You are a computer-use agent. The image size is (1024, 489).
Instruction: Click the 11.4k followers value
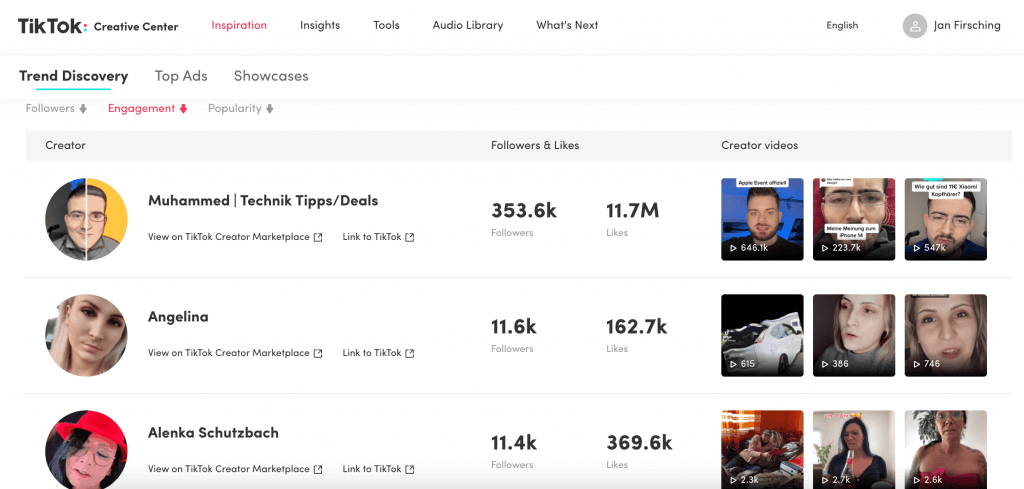coord(514,443)
